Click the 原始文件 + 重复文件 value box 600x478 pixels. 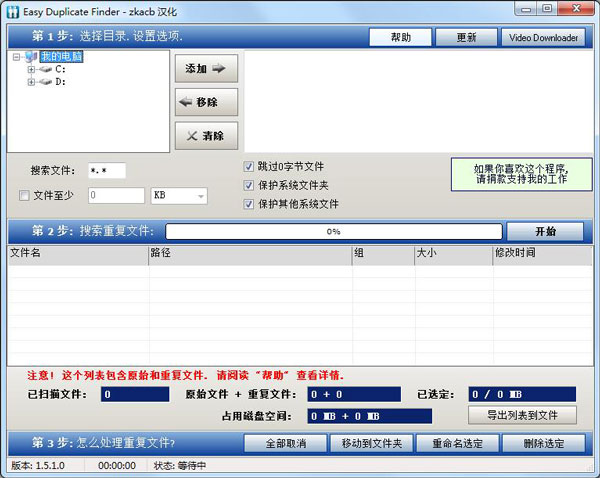click(354, 395)
